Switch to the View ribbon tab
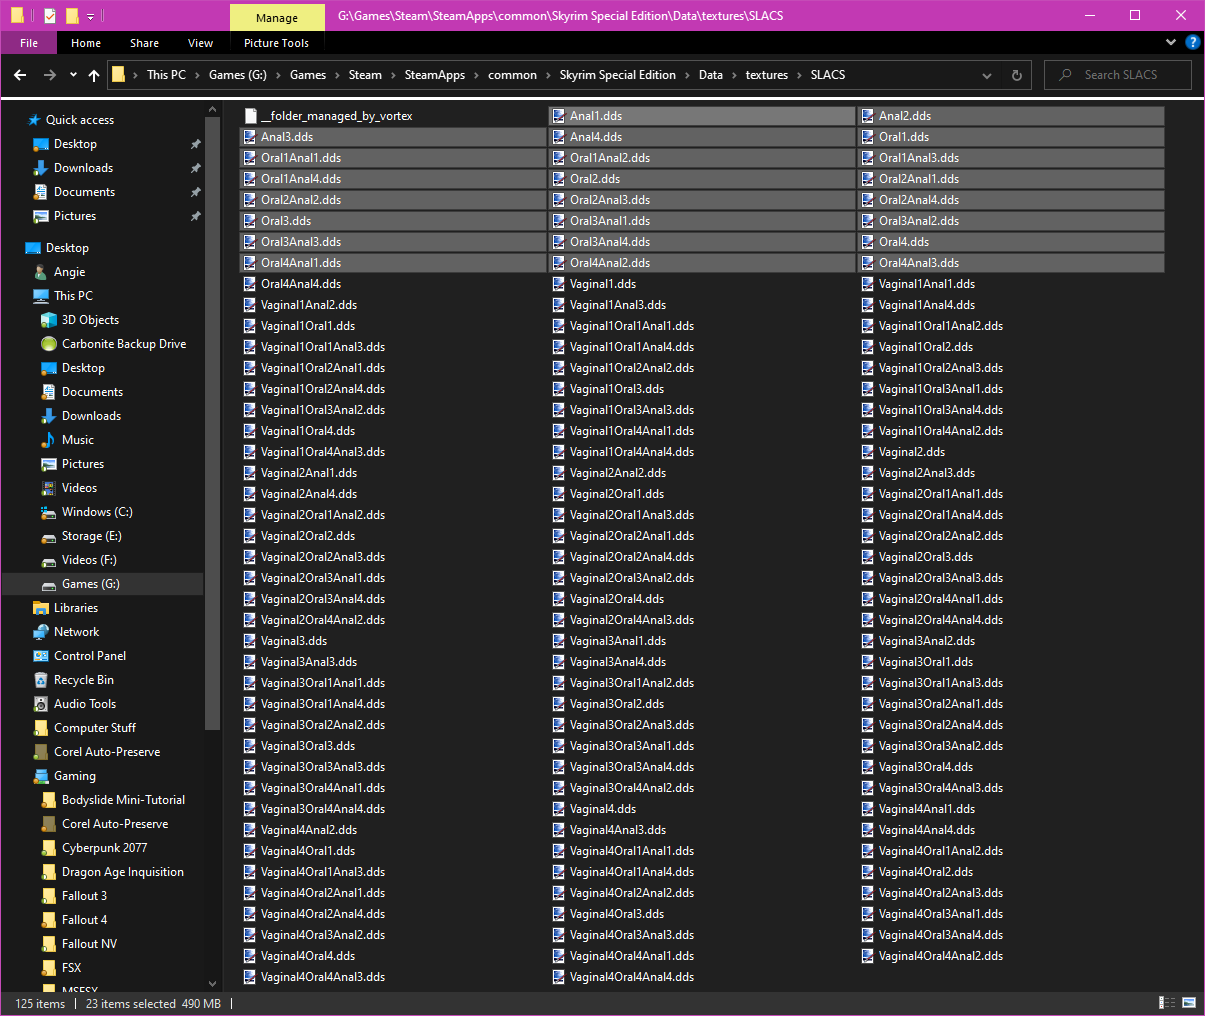The image size is (1205, 1016). [x=200, y=43]
